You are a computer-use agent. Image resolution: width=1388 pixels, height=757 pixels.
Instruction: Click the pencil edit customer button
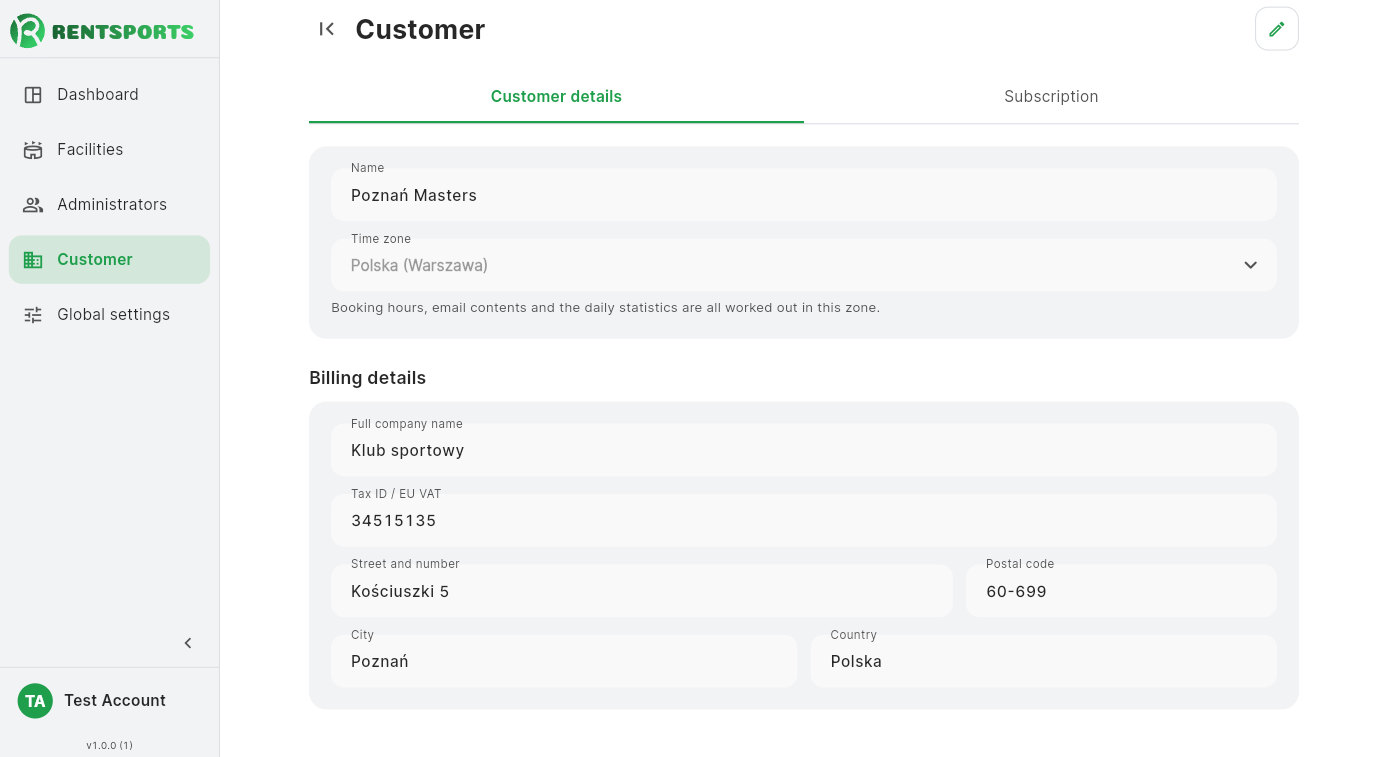point(1277,29)
